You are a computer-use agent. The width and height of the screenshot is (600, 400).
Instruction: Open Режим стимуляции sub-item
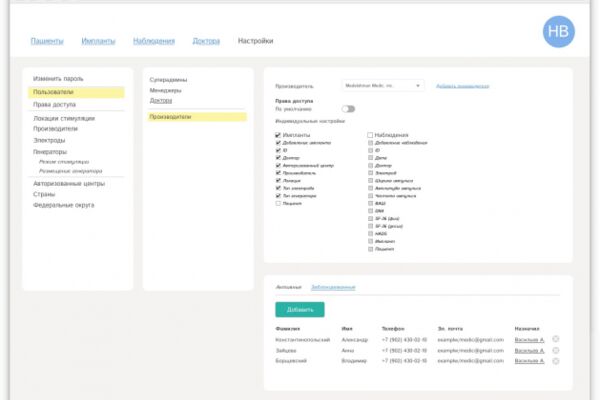pos(64,162)
